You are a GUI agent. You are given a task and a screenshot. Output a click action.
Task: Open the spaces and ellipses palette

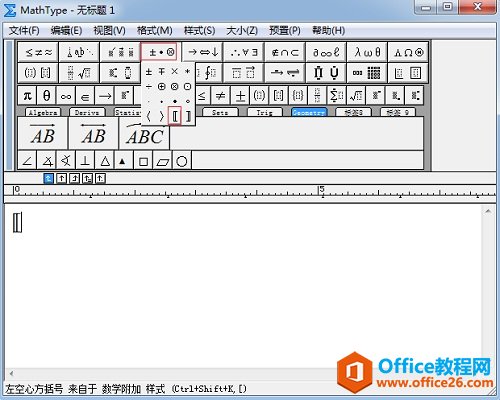coord(79,52)
